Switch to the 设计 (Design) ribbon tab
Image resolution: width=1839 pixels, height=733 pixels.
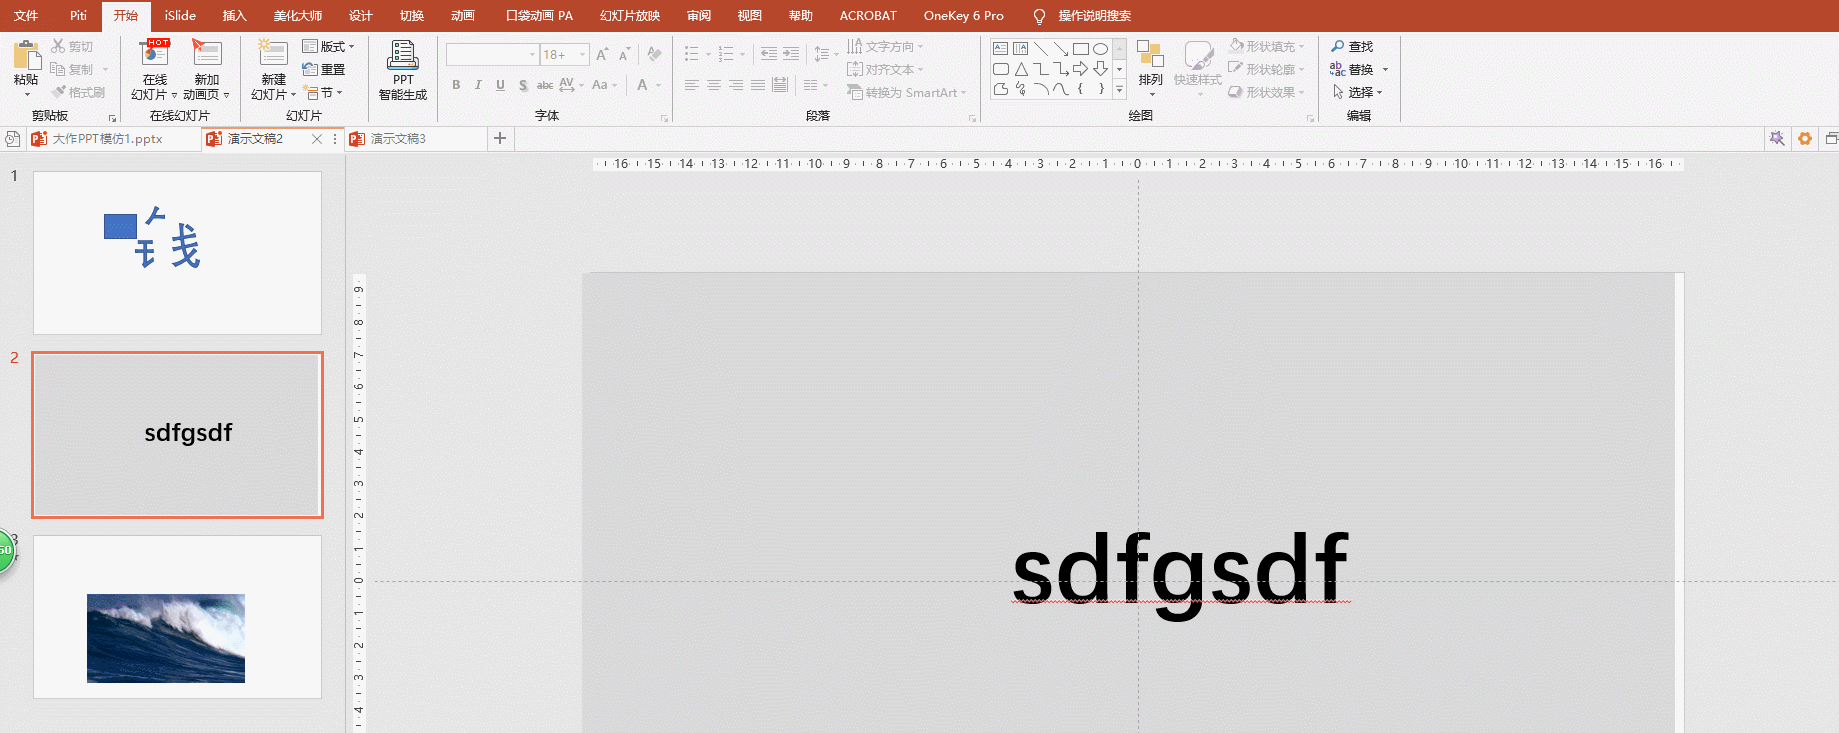pos(360,15)
